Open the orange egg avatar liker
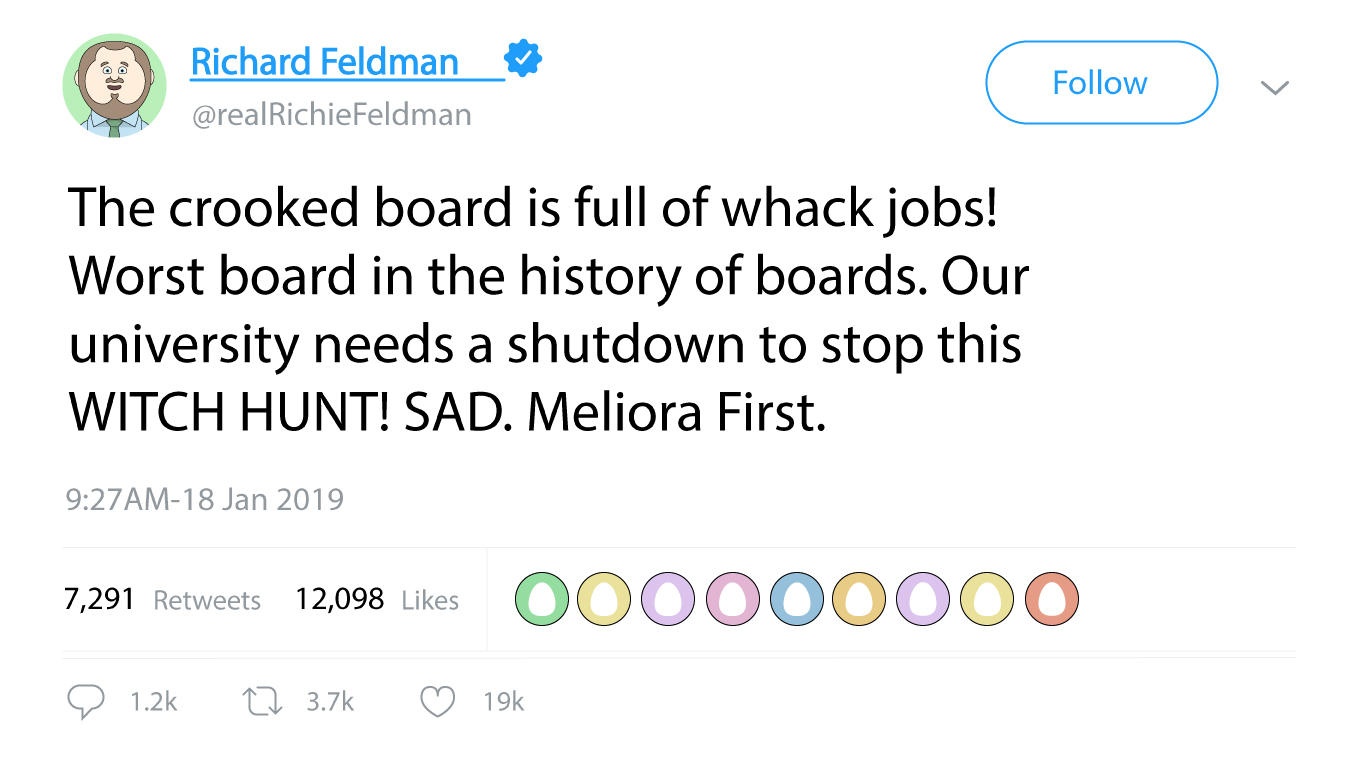The image size is (1366, 768). pyautogui.click(x=860, y=600)
